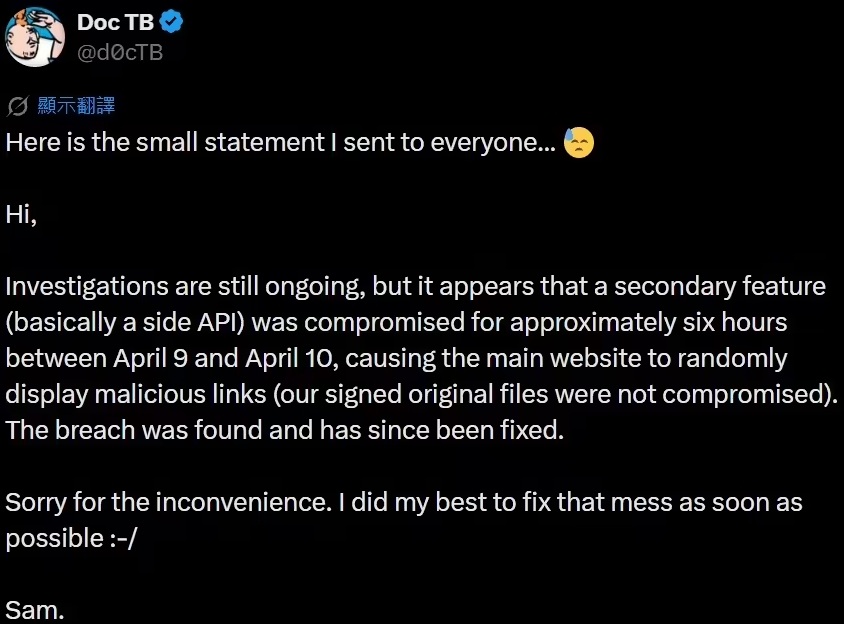Screen dimensions: 844x624
Task: Show translation via the 顯示翻譯 button
Action: point(76,107)
